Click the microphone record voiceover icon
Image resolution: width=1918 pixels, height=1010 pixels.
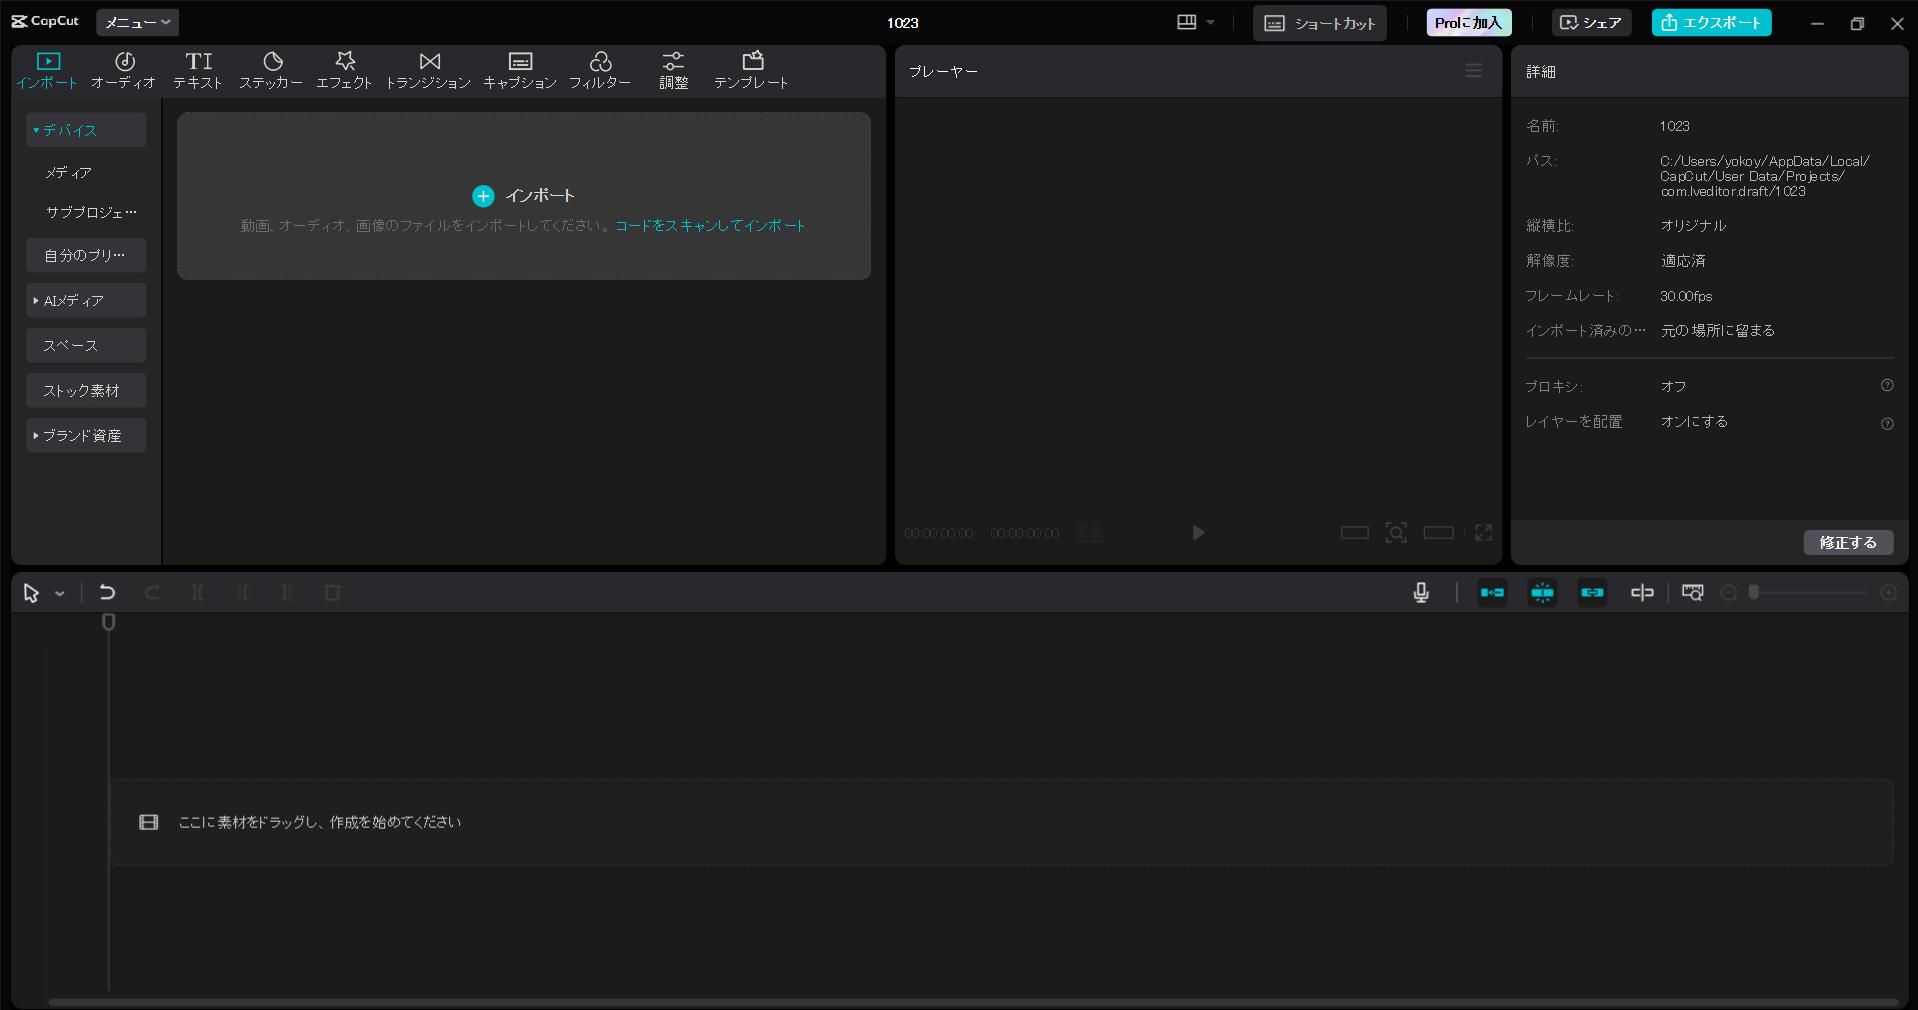pyautogui.click(x=1421, y=593)
